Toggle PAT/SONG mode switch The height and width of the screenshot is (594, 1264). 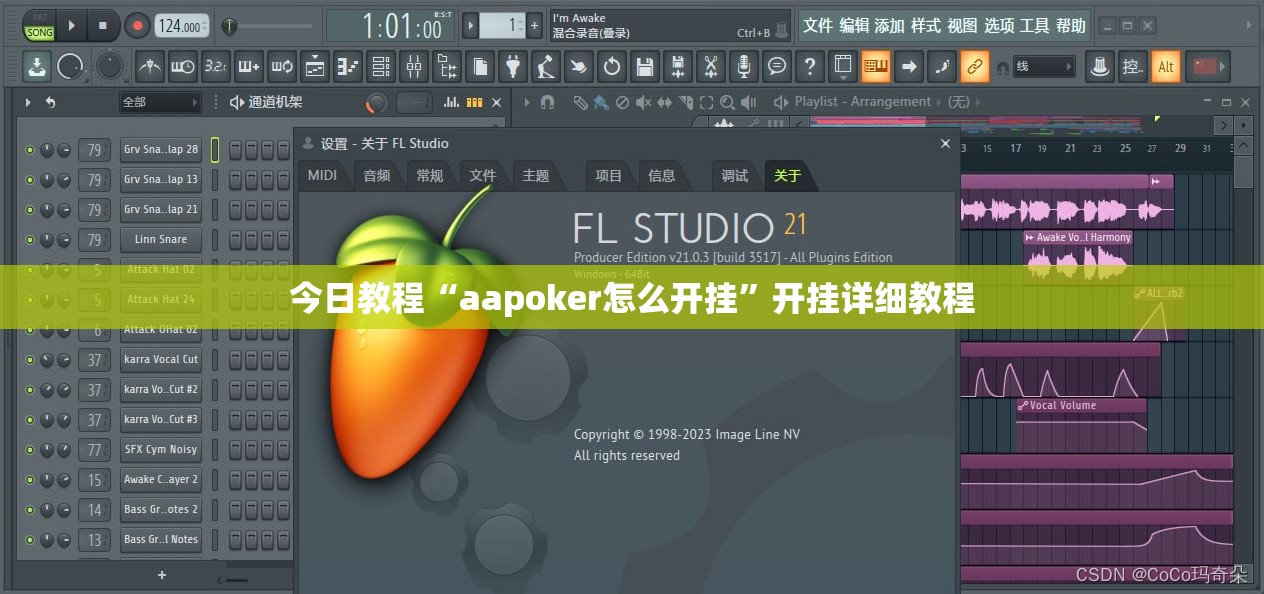40,26
